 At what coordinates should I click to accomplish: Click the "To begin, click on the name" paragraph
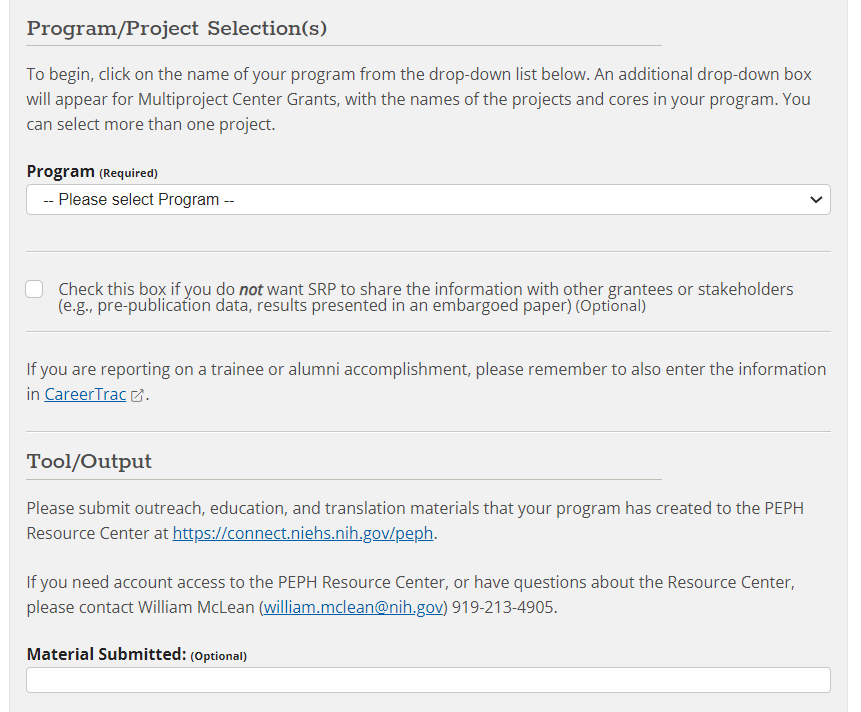coord(418,100)
